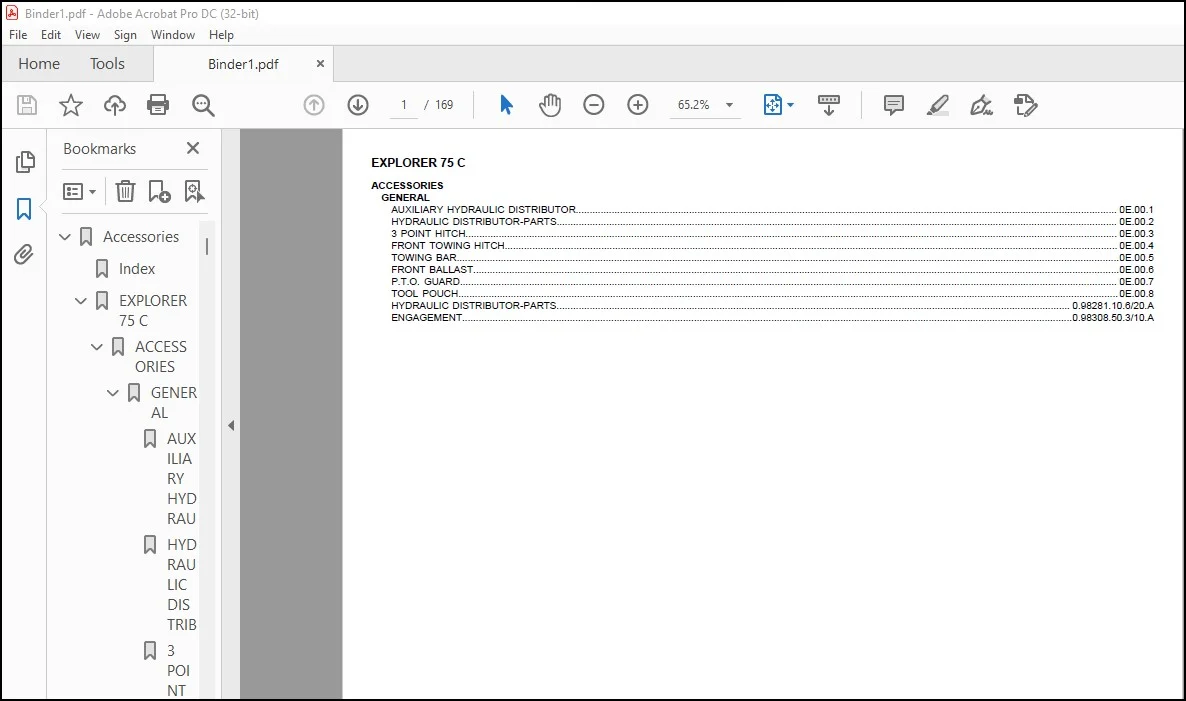Click the page number input field
Screen dimensions: 1186x701
(404, 105)
